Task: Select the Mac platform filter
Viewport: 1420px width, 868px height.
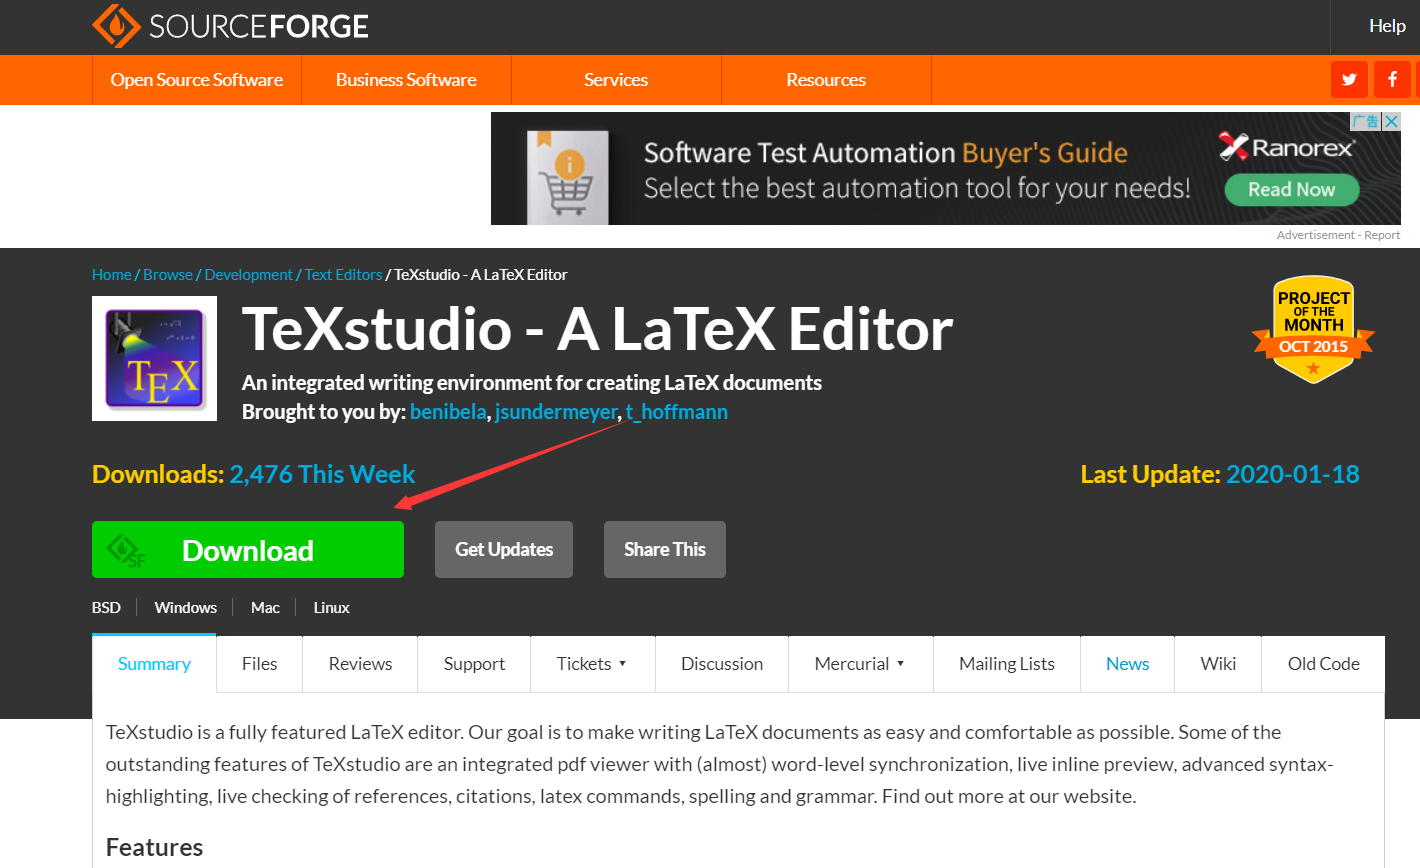Action: [265, 607]
